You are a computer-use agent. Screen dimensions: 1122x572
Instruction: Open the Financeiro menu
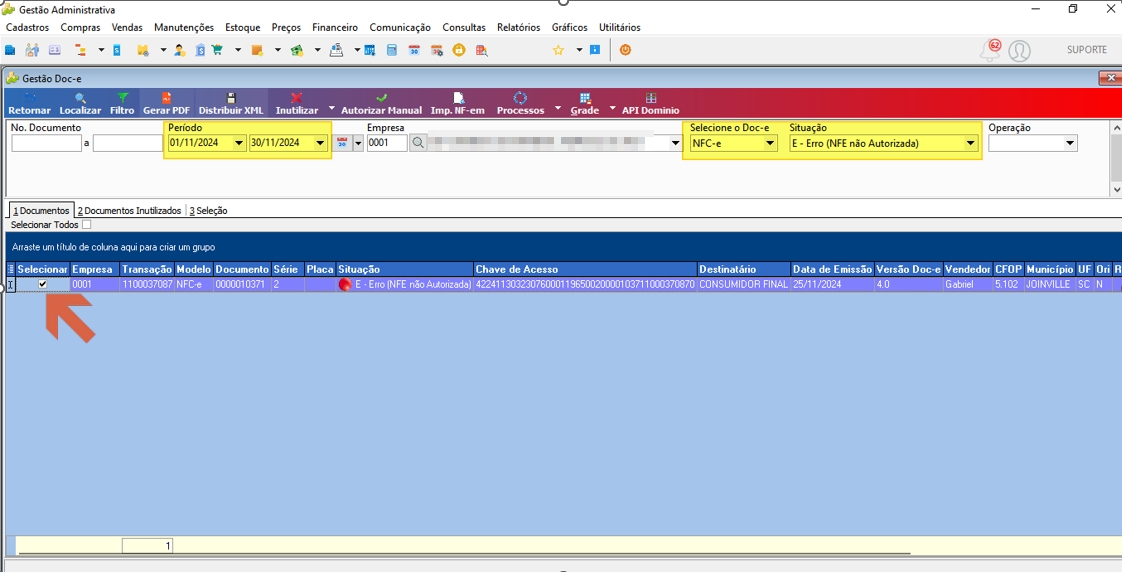coord(335,27)
